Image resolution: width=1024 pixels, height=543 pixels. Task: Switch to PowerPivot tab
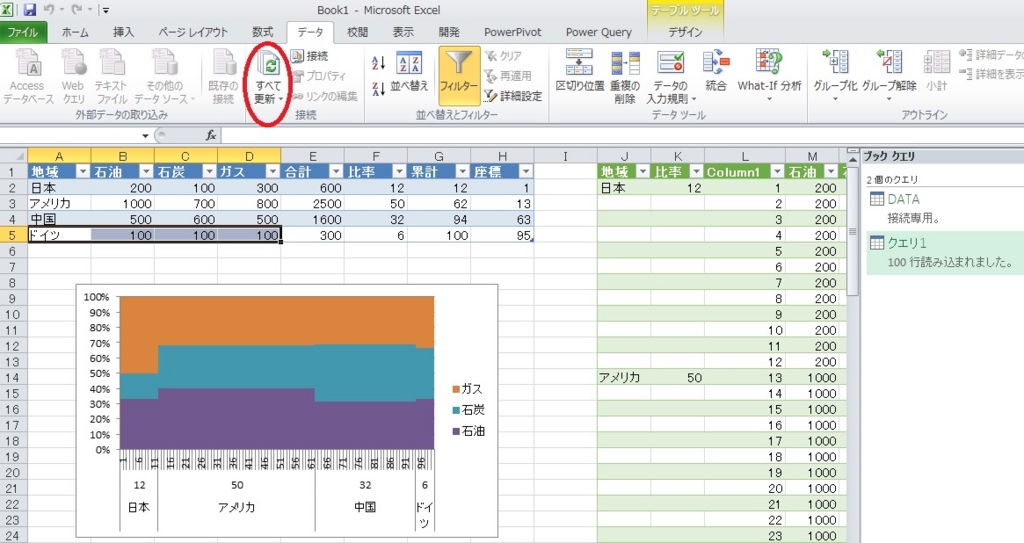pyautogui.click(x=513, y=32)
